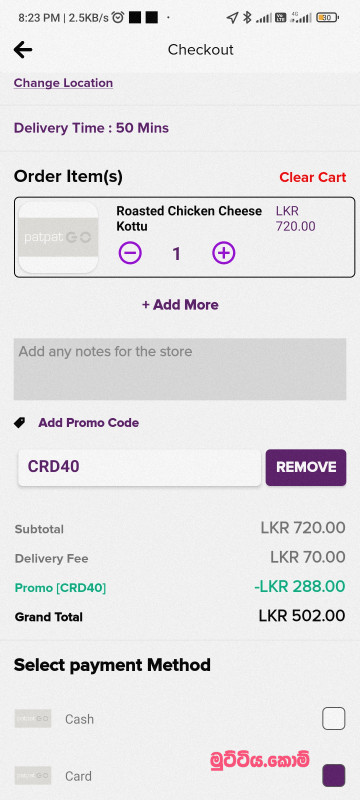Viewport: 360px width, 800px height.
Task: Tap the promo code tag icon
Action: [x=19, y=422]
